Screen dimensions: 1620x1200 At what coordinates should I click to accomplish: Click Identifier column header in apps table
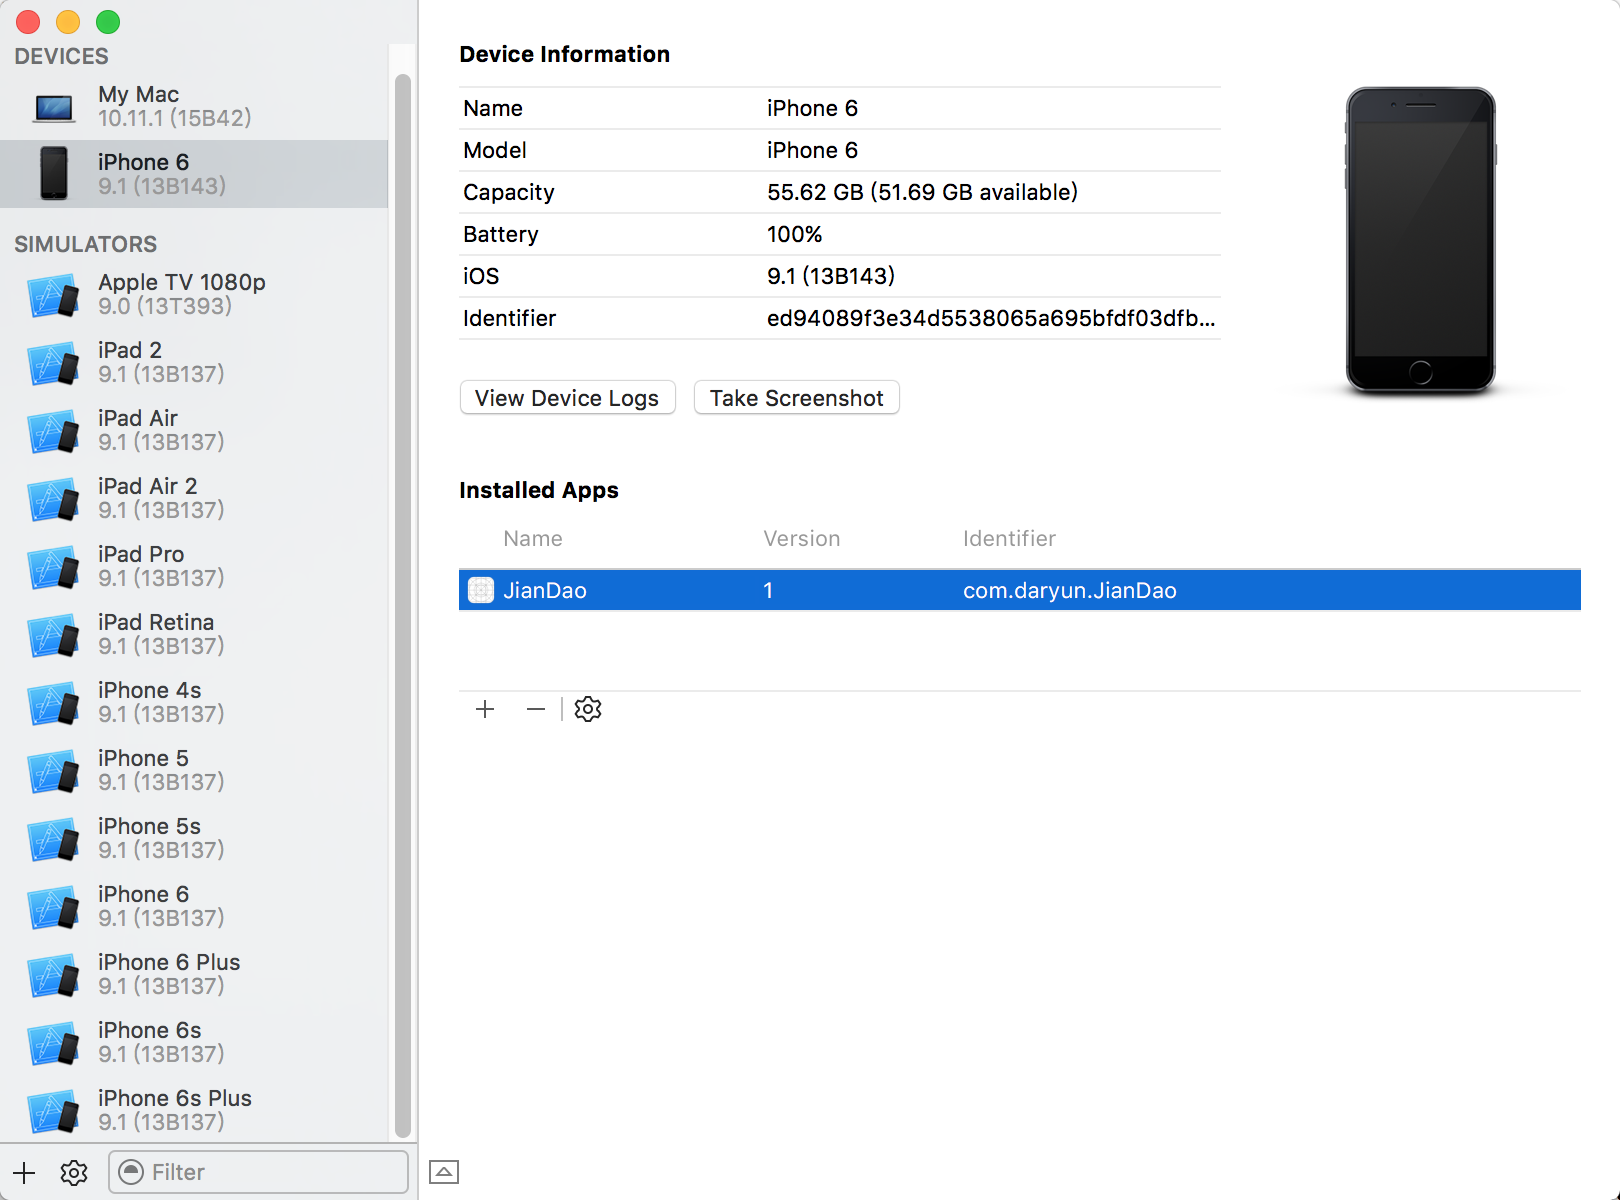coord(1009,539)
